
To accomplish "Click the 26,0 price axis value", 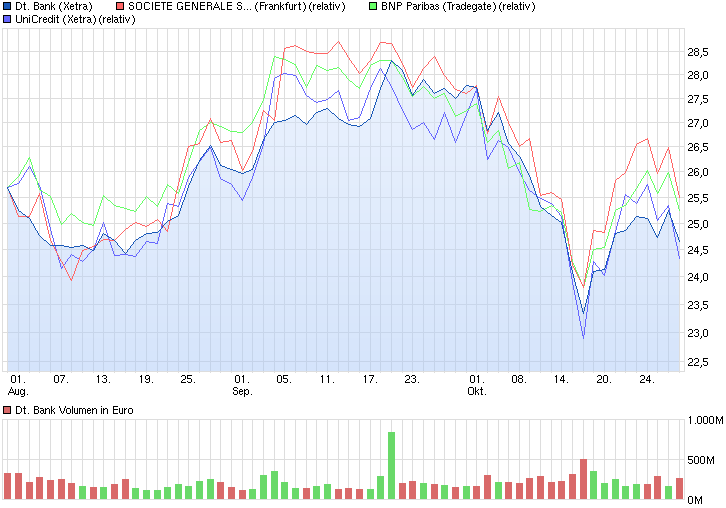I will click(x=698, y=172).
